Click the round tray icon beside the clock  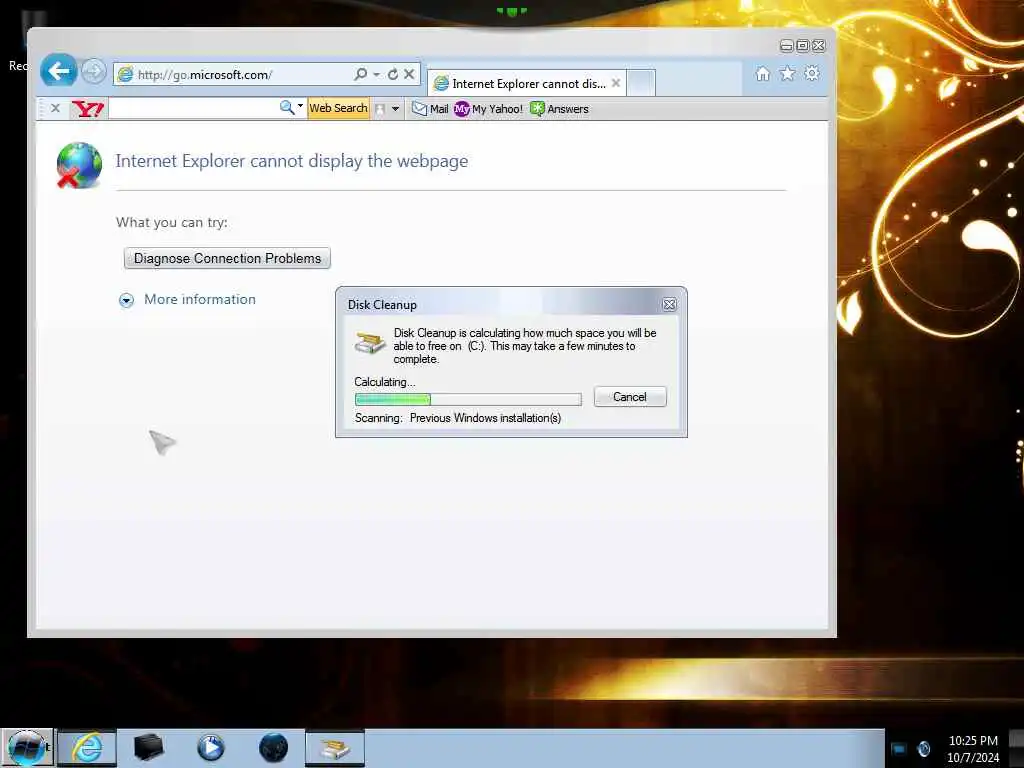pyautogui.click(x=924, y=749)
